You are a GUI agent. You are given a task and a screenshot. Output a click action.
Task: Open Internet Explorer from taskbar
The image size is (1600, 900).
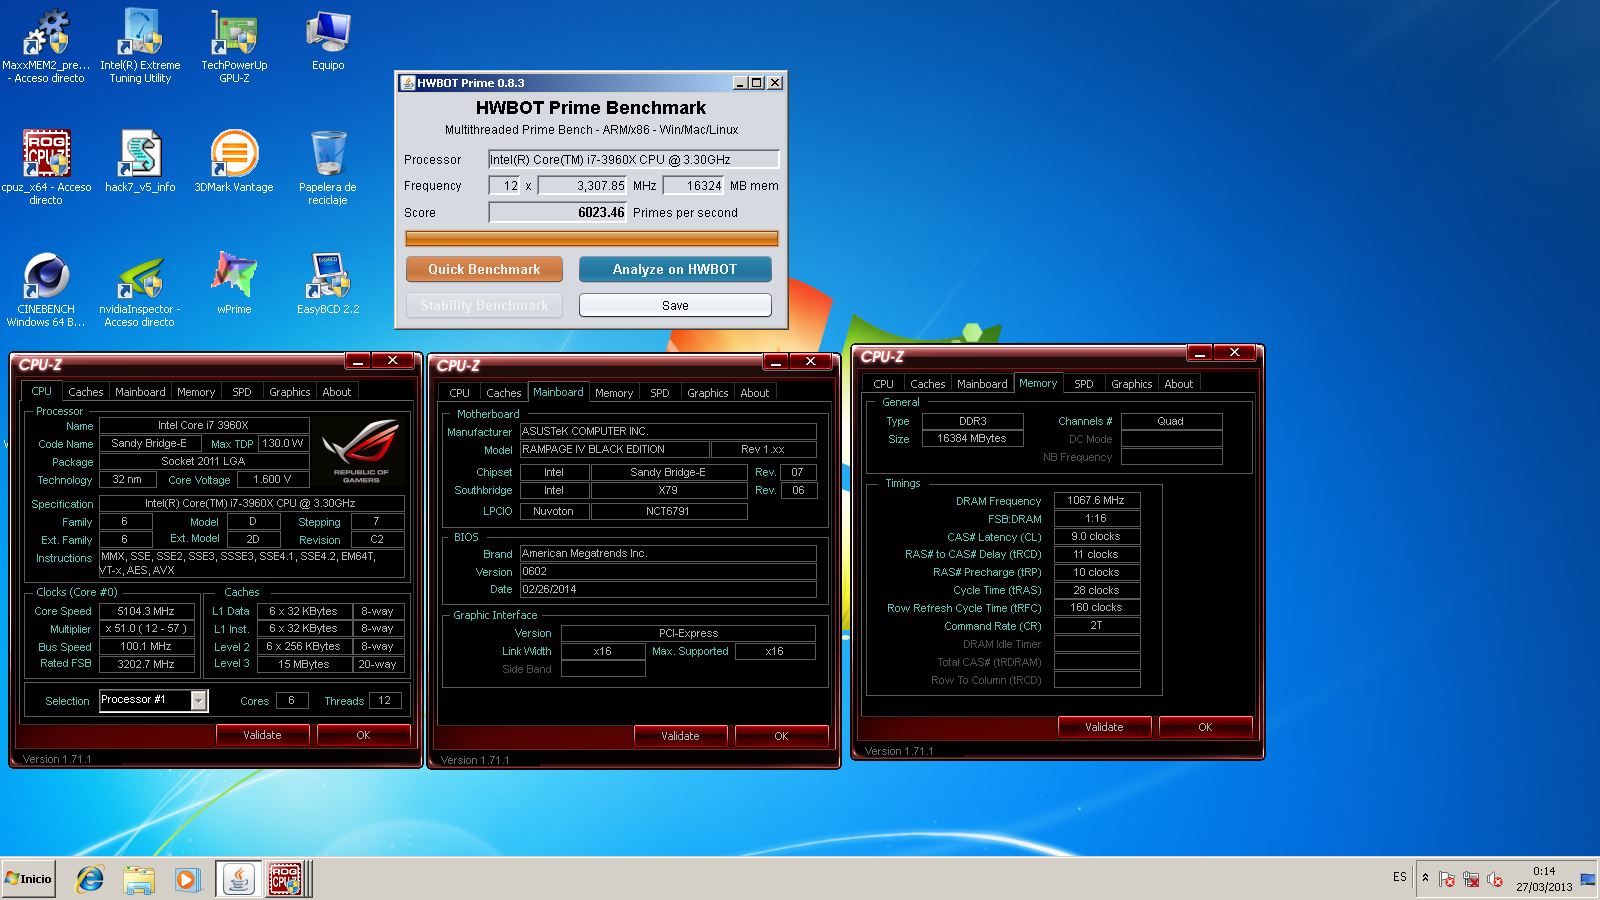tap(90, 879)
